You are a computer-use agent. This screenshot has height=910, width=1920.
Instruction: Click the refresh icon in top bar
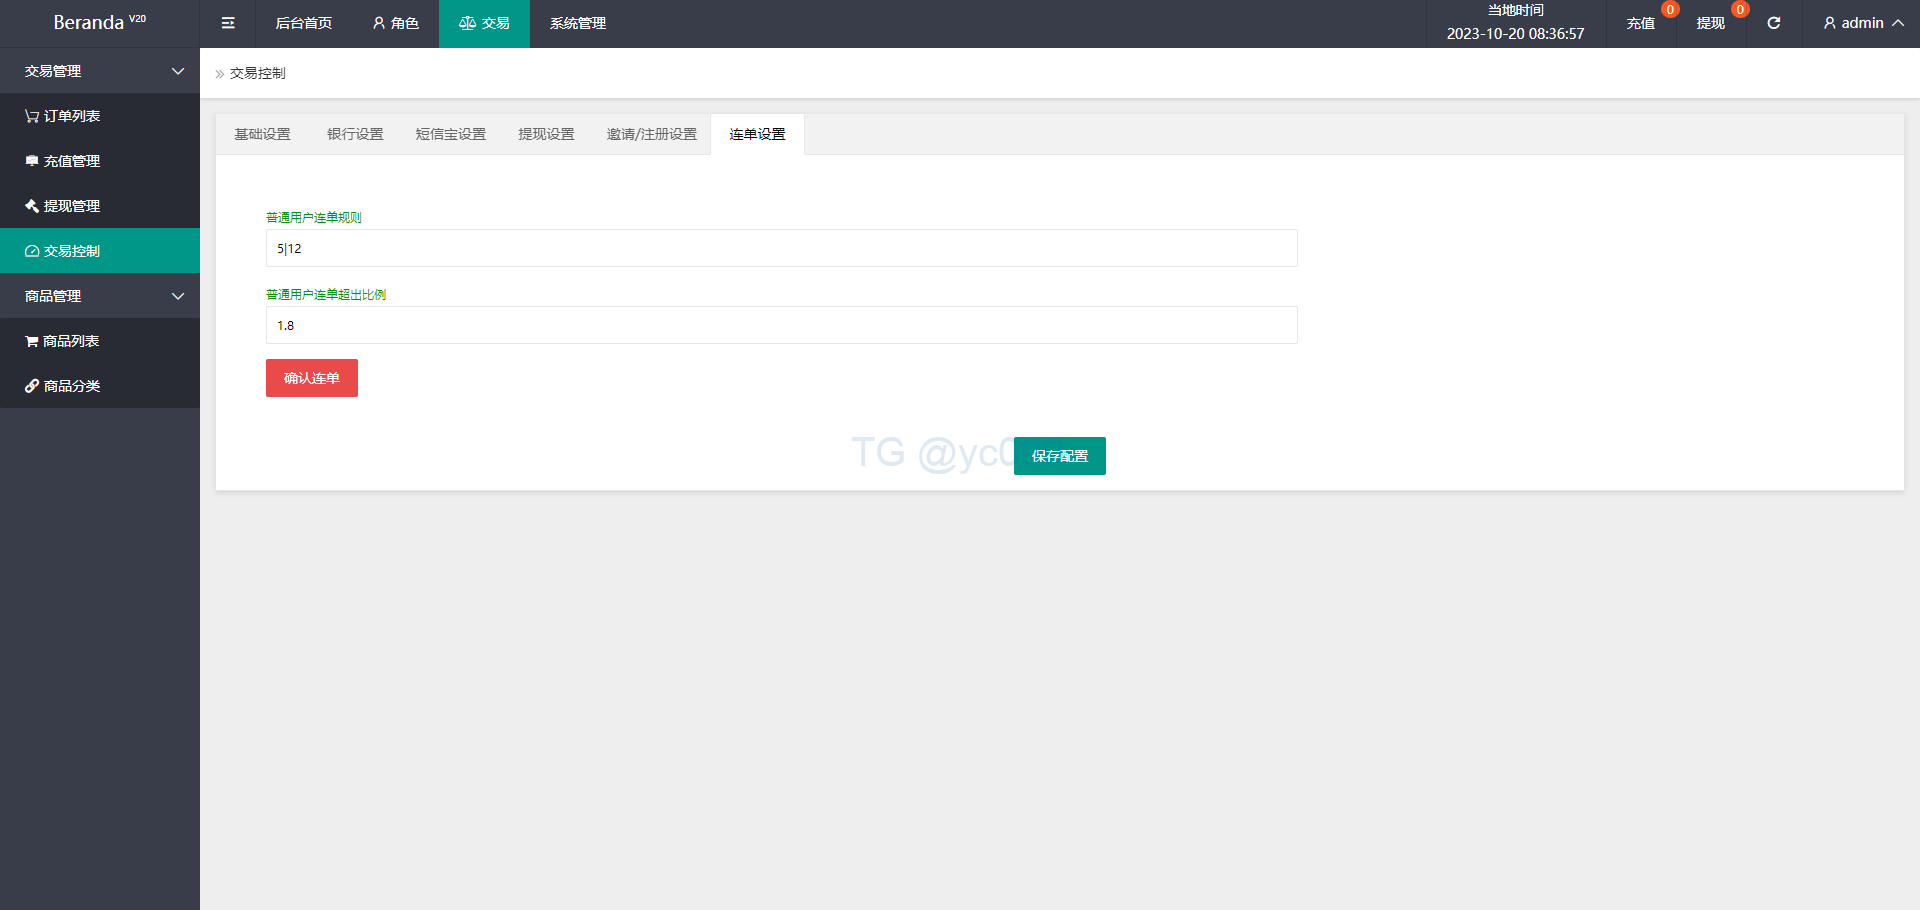(1773, 23)
